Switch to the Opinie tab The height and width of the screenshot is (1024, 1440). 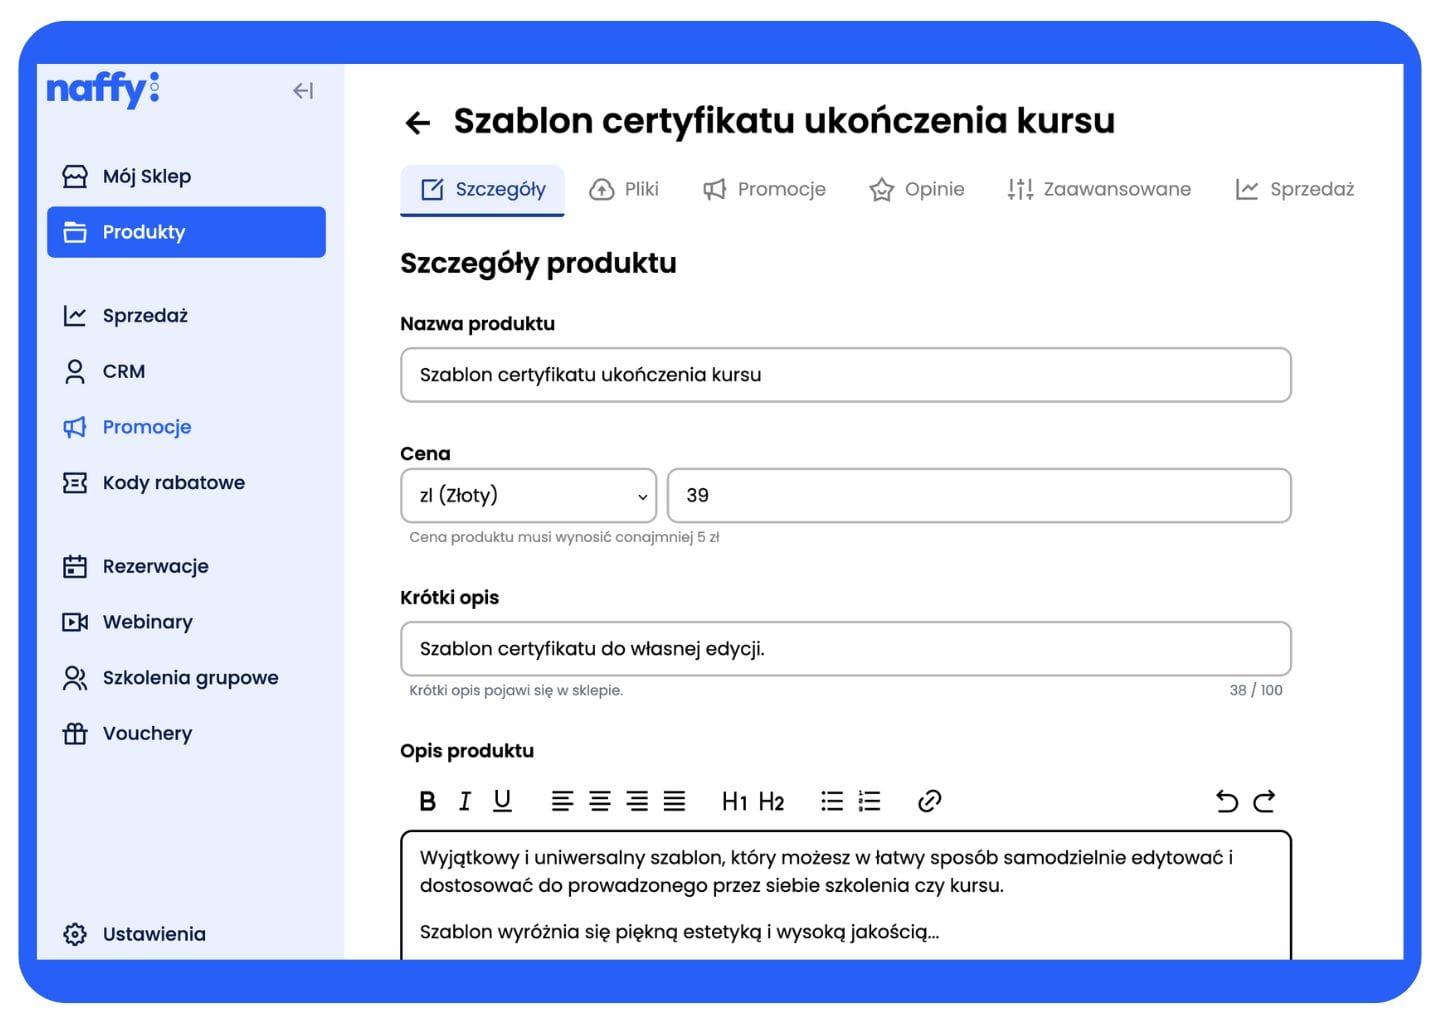click(917, 189)
